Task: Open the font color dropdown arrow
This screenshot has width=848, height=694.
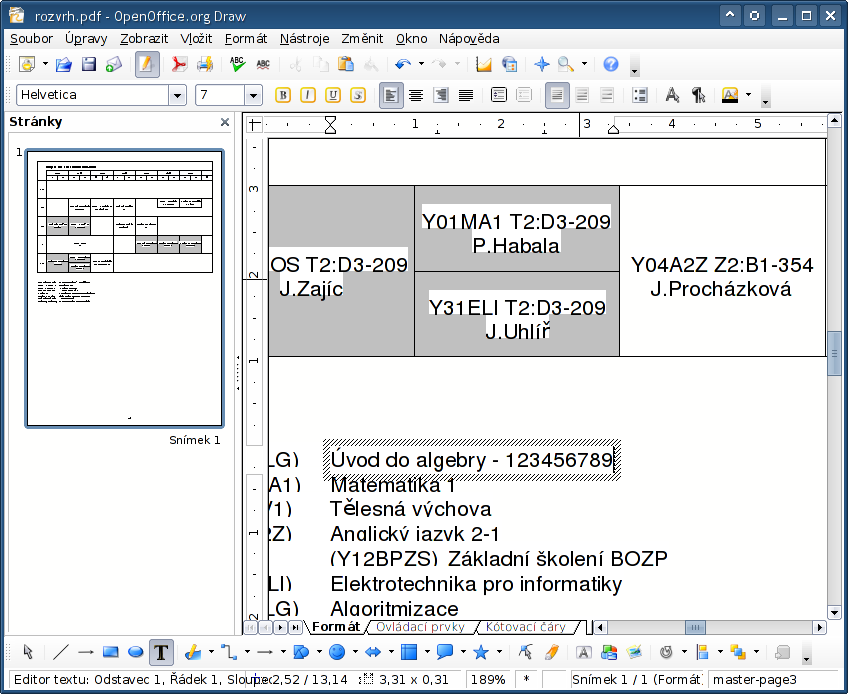Action: pyautogui.click(x=747, y=95)
